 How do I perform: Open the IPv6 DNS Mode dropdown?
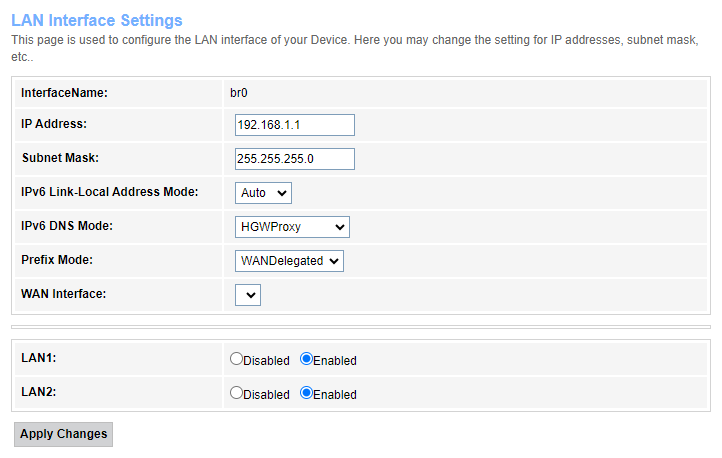pos(292,227)
